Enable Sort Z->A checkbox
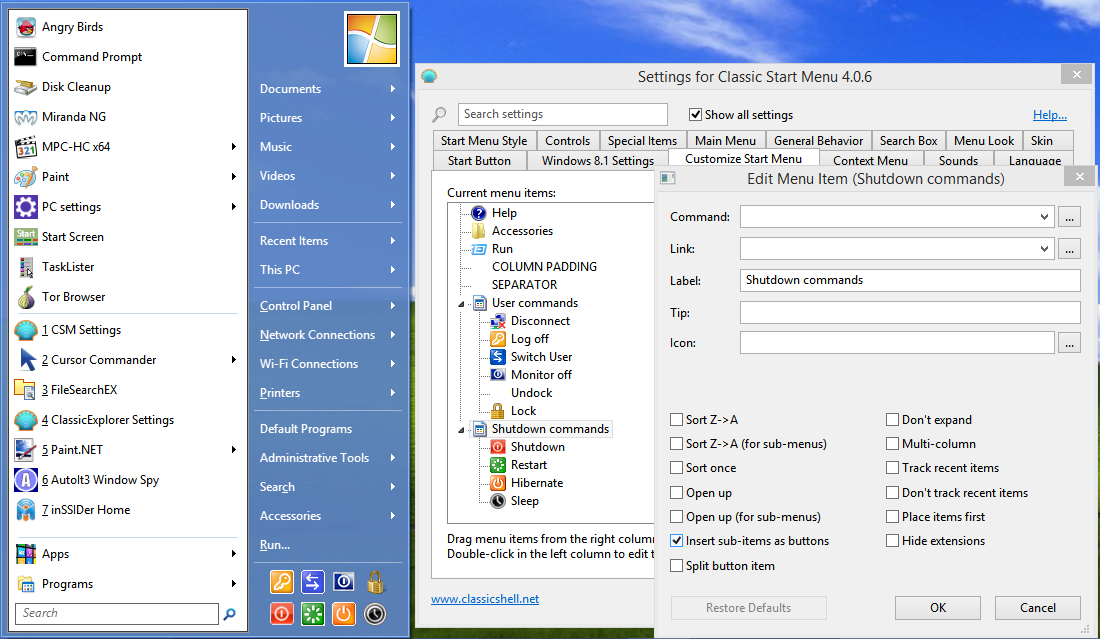 676,419
